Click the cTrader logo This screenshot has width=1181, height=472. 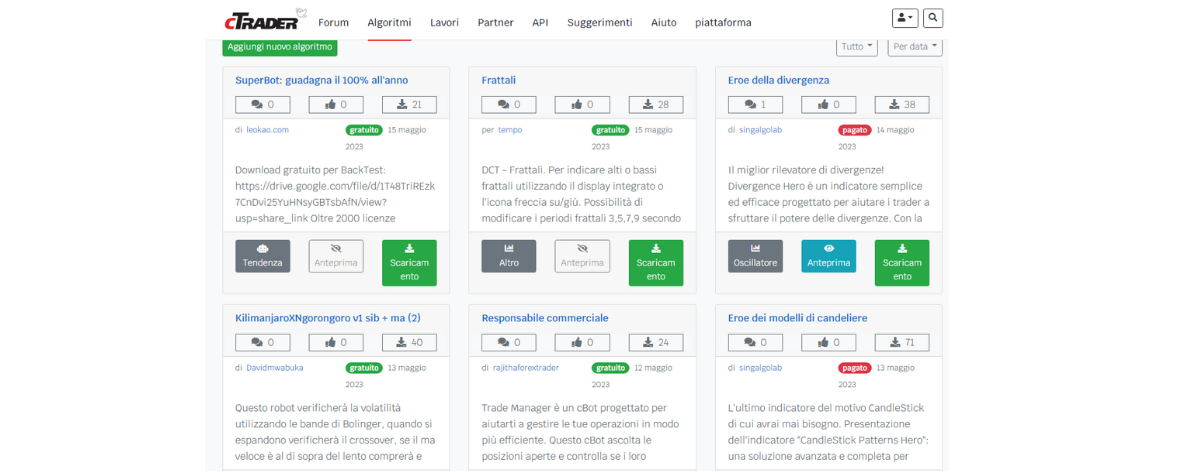pos(264,20)
